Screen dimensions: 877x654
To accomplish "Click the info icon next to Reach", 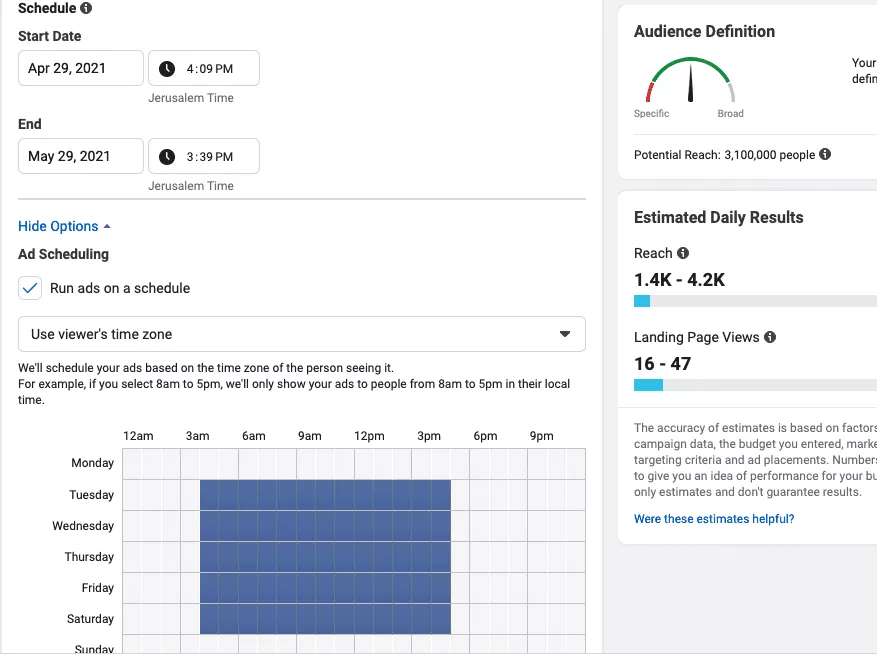I will click(x=683, y=253).
